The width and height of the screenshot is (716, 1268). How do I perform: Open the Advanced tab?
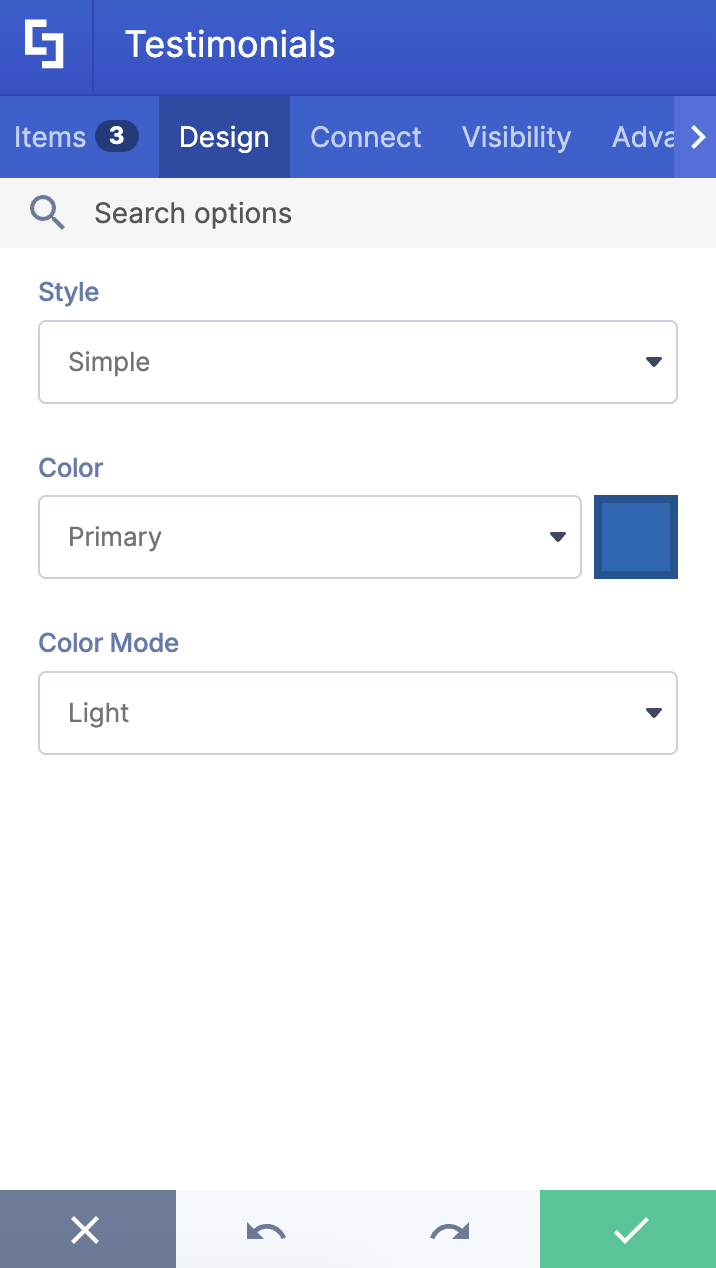[x=645, y=136]
